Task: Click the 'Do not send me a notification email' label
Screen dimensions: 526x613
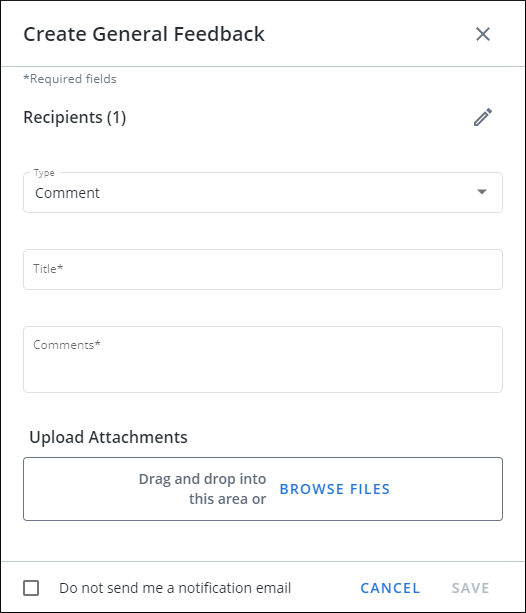Action: 175,588
